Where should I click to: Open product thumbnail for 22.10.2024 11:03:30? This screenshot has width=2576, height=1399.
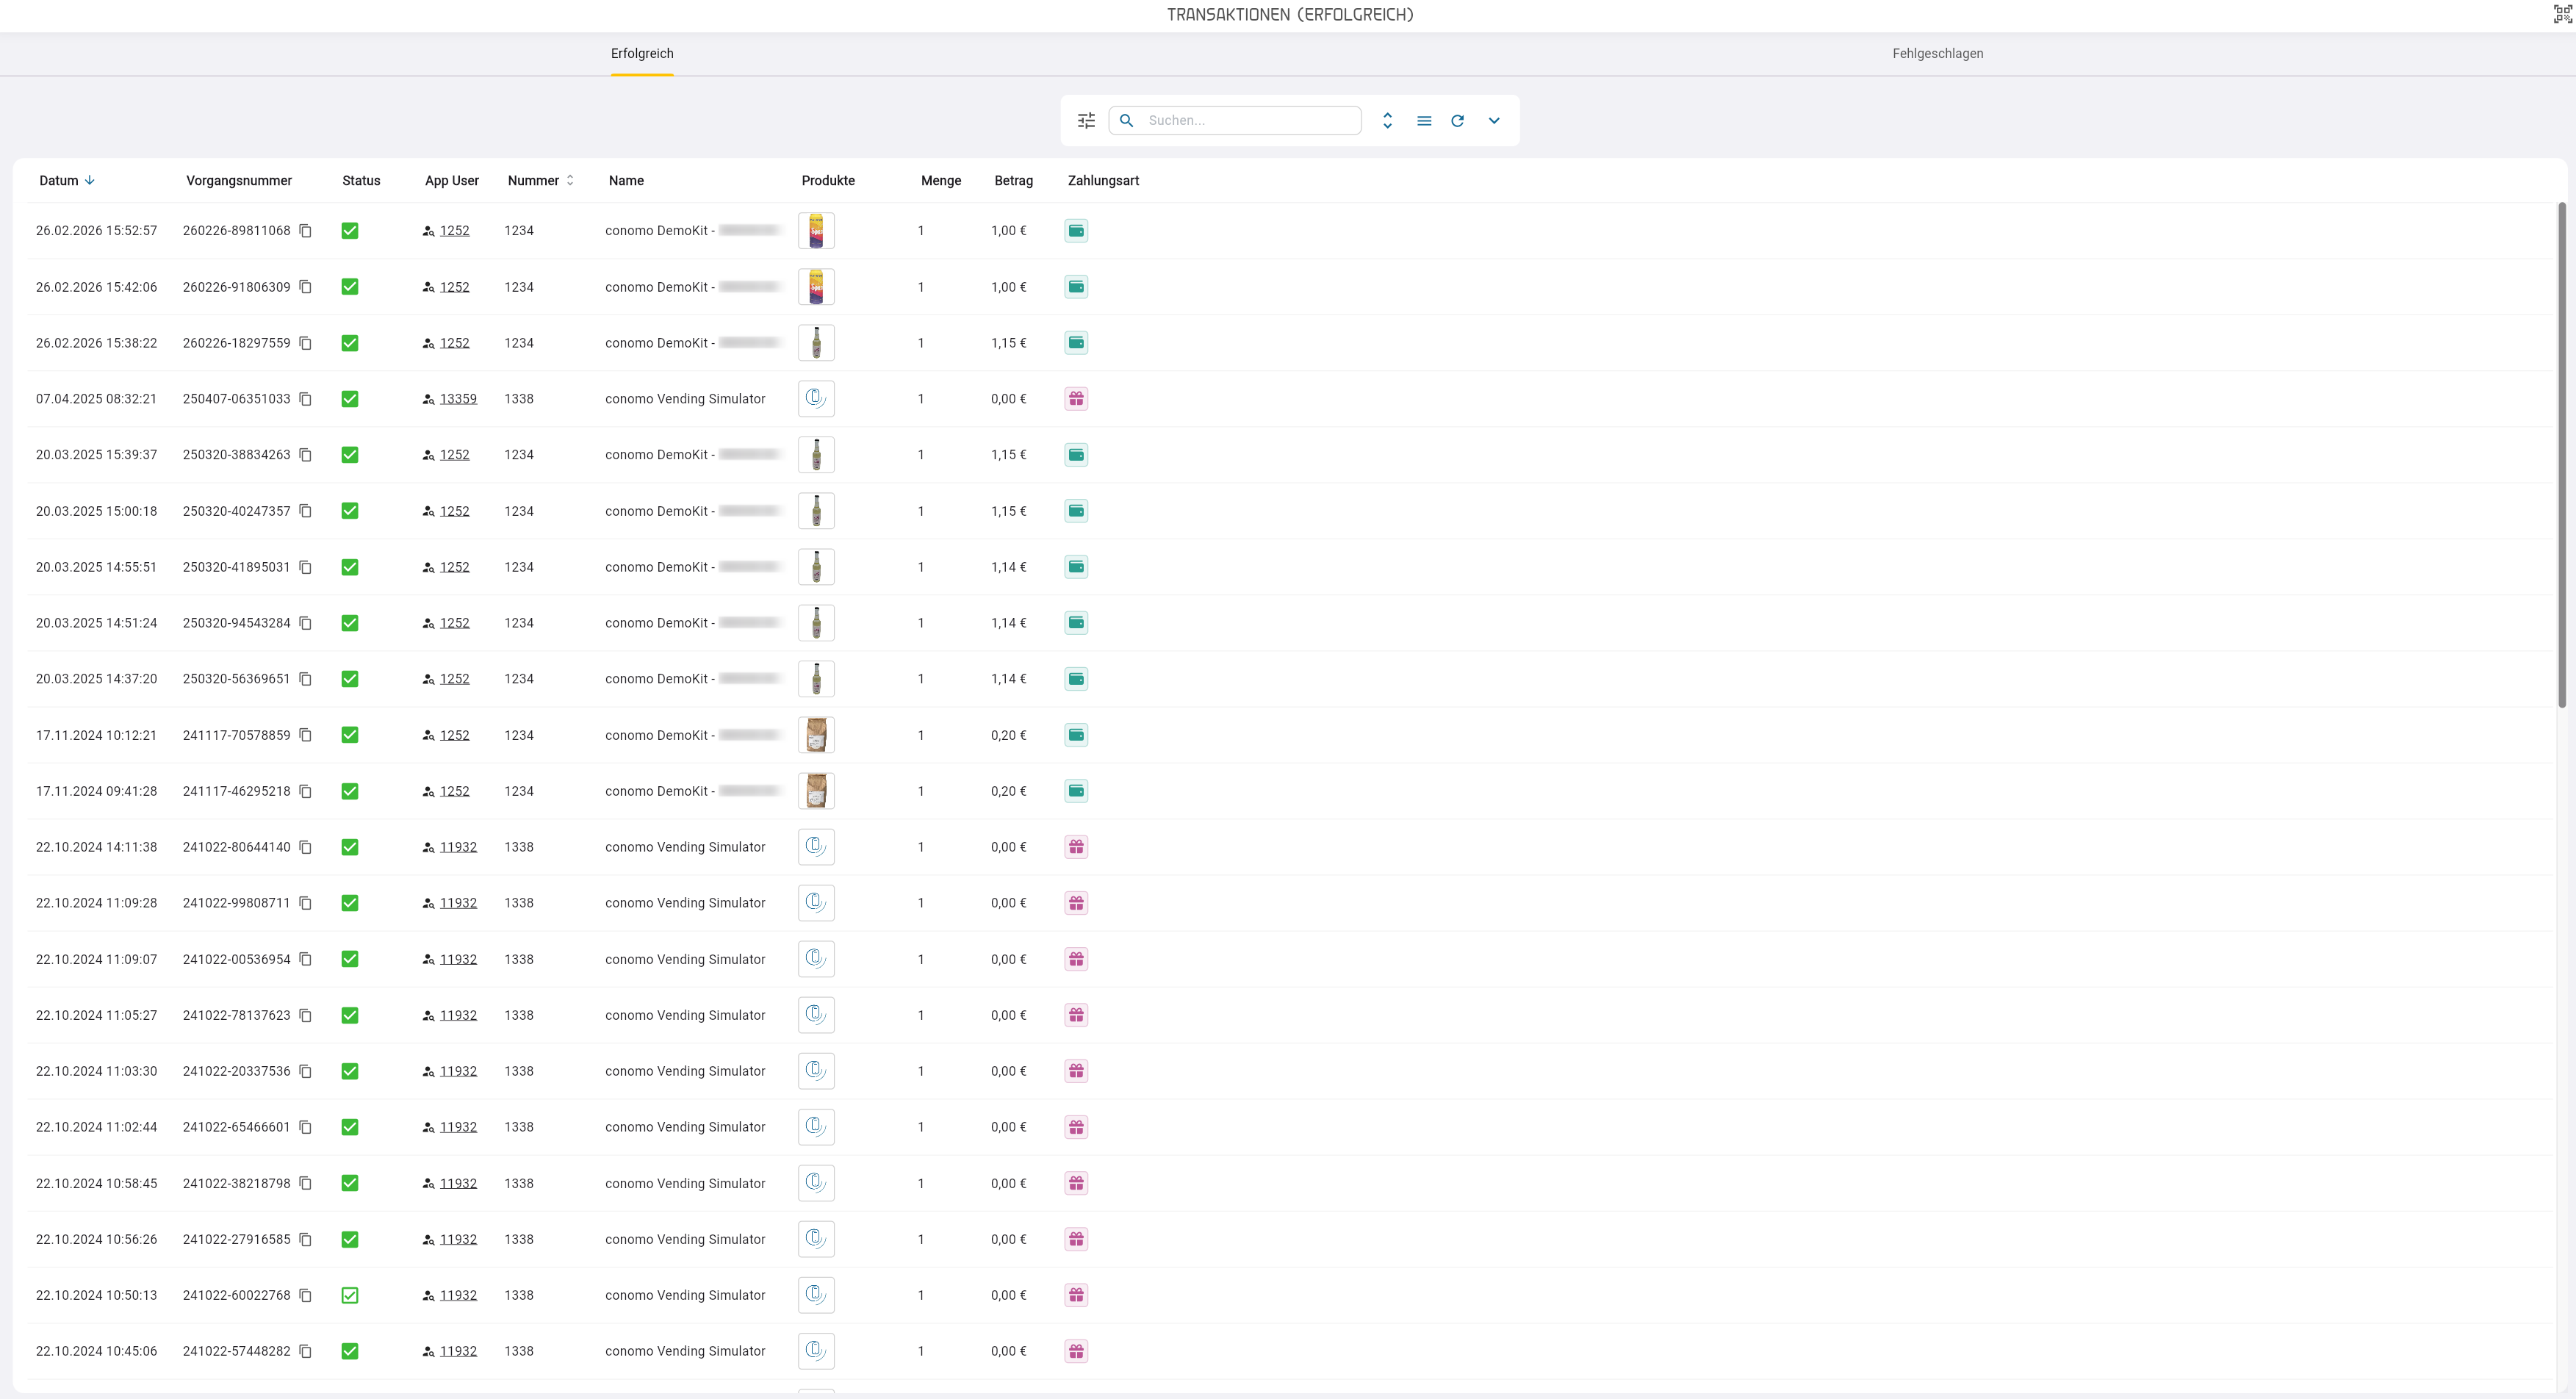pos(816,1071)
